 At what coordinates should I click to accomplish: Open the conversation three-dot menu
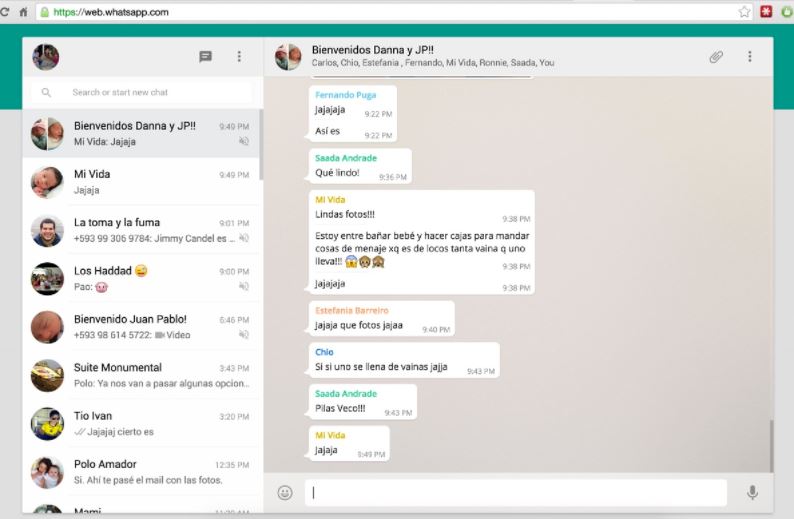pos(750,57)
